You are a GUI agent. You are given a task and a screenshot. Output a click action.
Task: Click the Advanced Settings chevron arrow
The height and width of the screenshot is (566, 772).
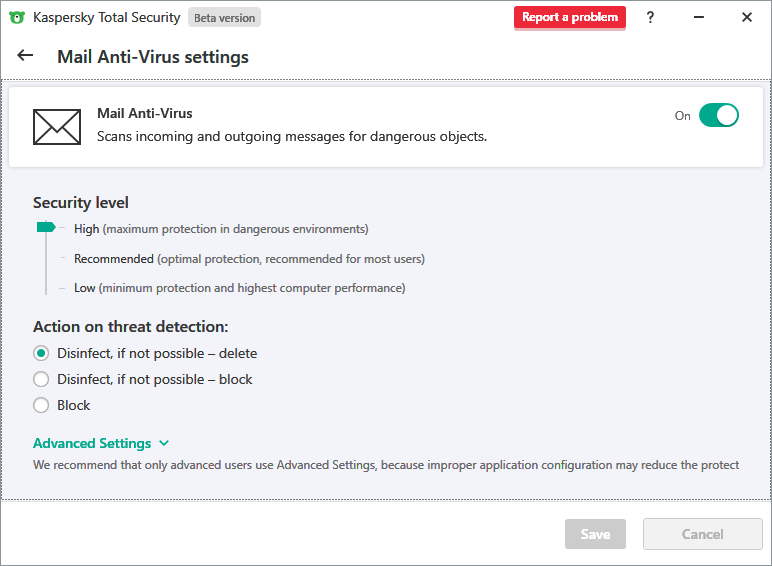164,443
